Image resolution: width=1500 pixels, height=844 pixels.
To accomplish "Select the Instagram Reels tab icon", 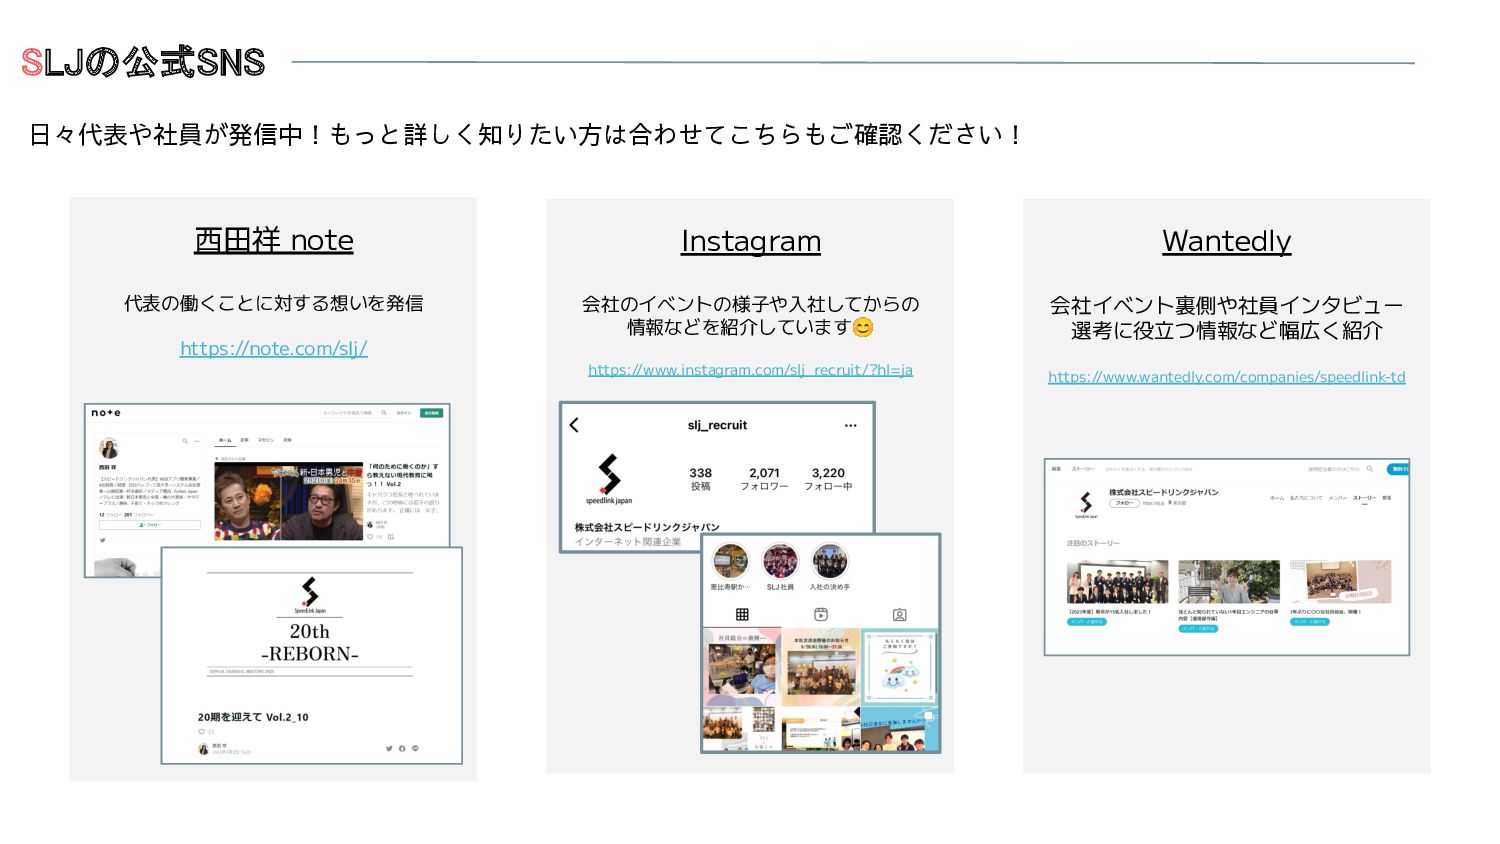I will [821, 615].
